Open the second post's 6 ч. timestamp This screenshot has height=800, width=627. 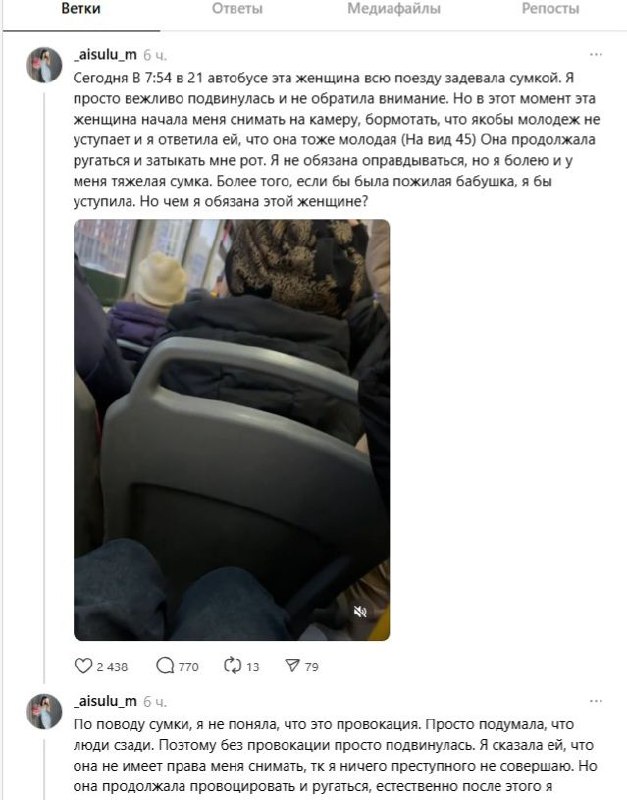155,702
